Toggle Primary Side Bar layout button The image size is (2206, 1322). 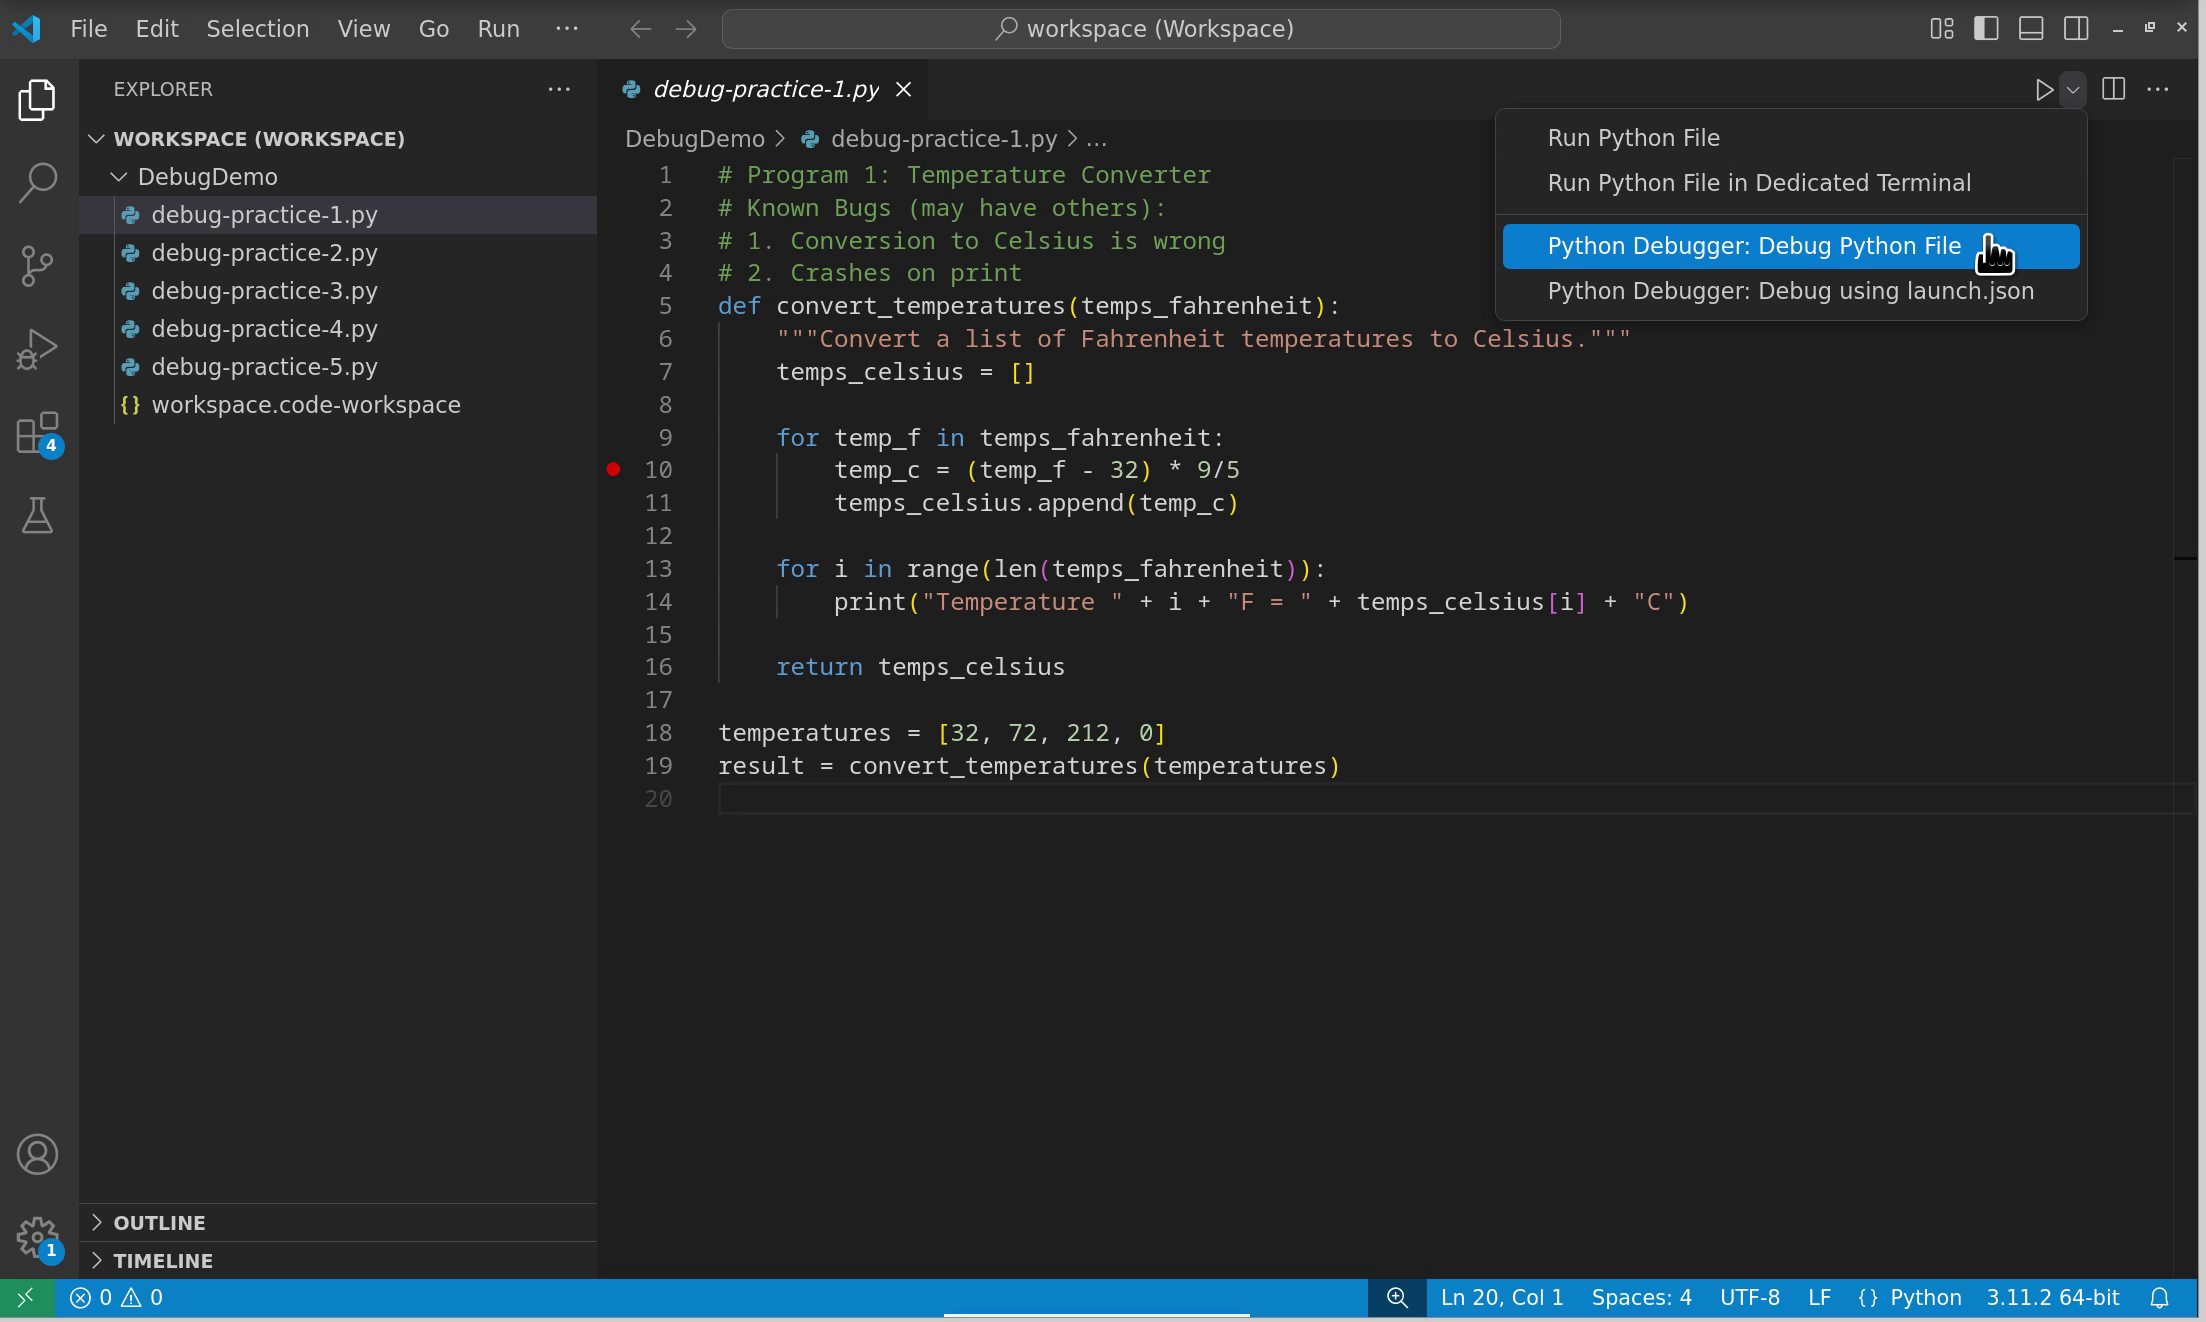point(1986,29)
